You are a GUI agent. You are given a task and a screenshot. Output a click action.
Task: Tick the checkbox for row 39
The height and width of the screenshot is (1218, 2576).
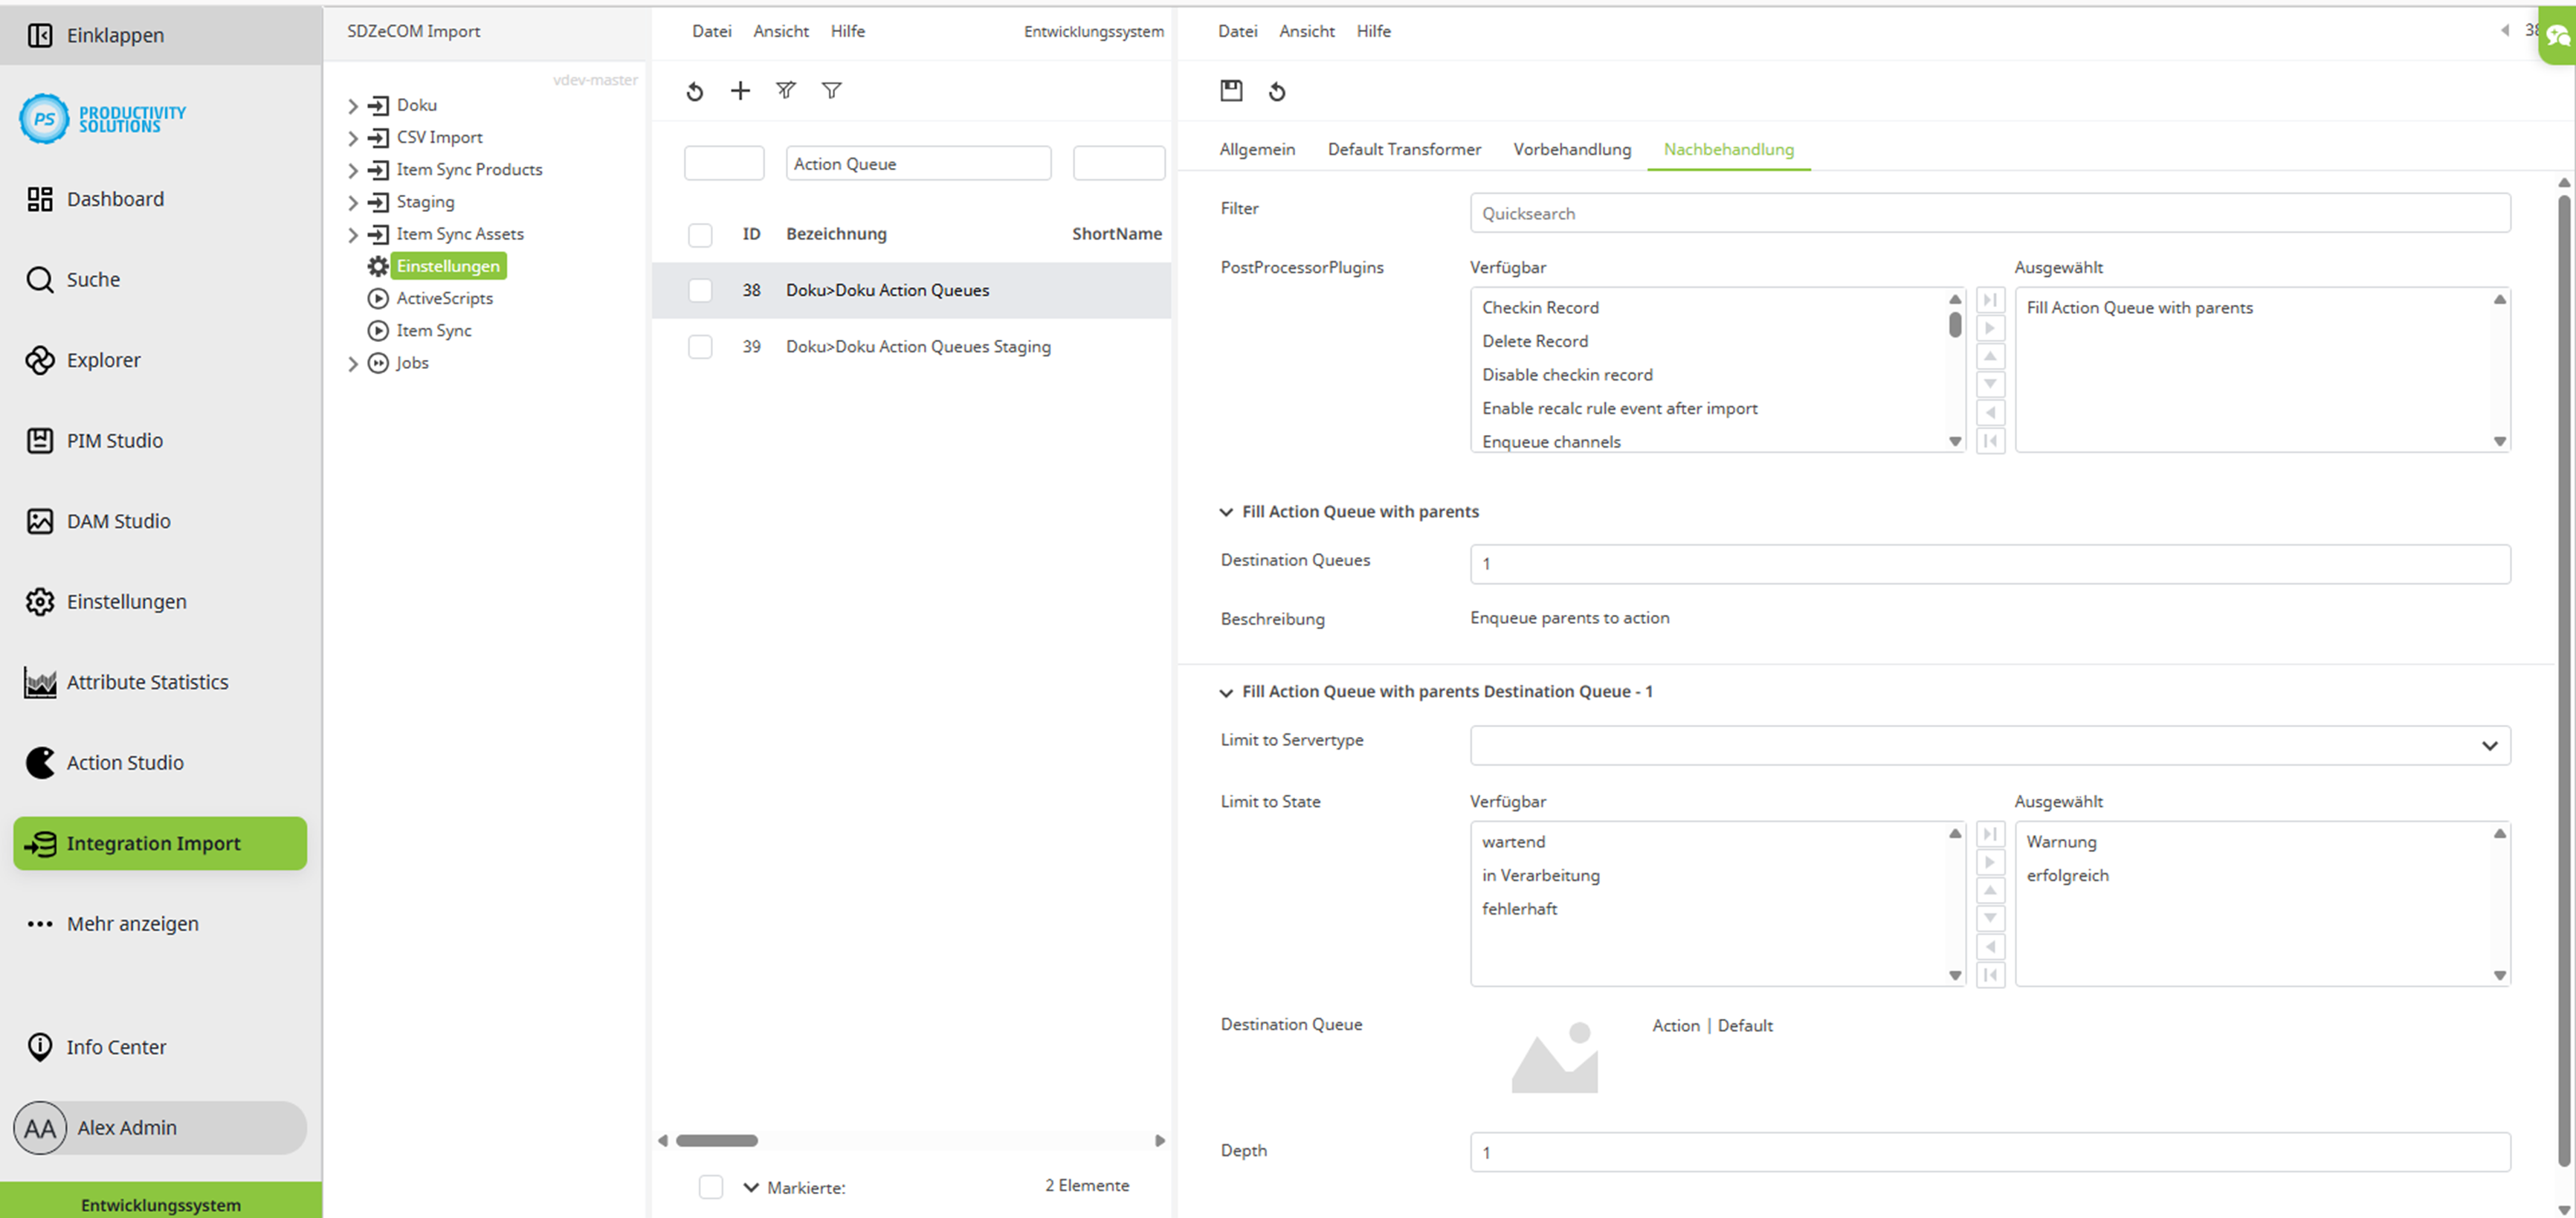pos(700,346)
